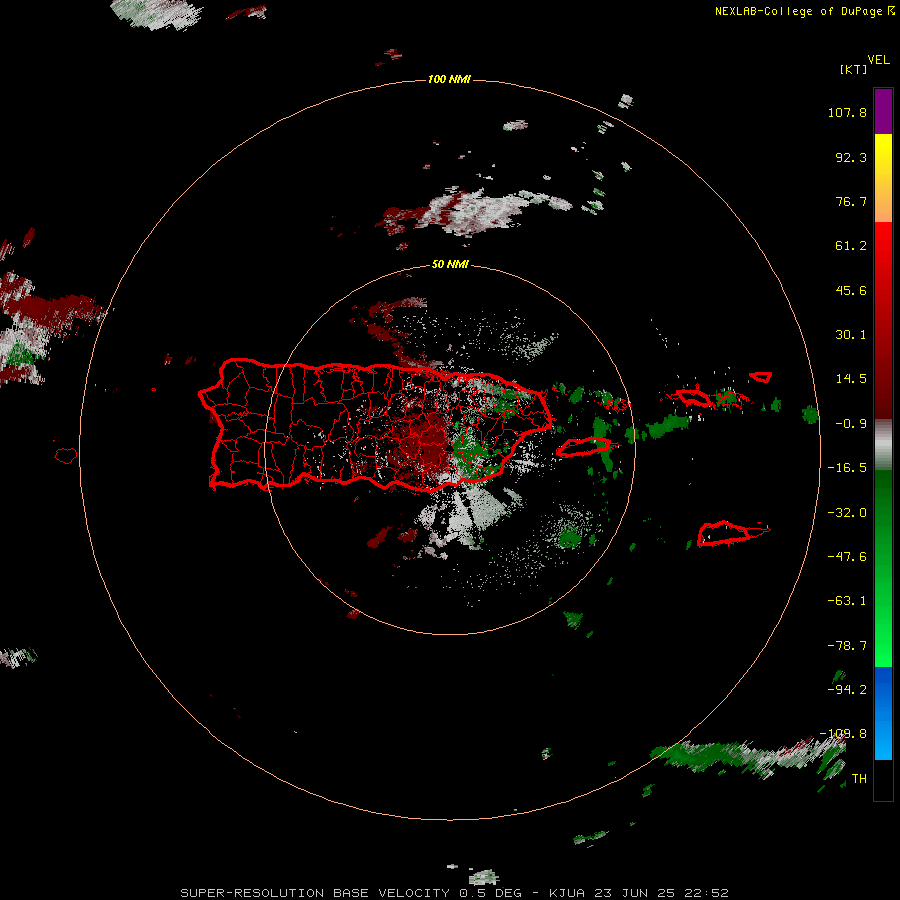
Task: Click the St. Croix island outline in the southeast
Action: 724,534
